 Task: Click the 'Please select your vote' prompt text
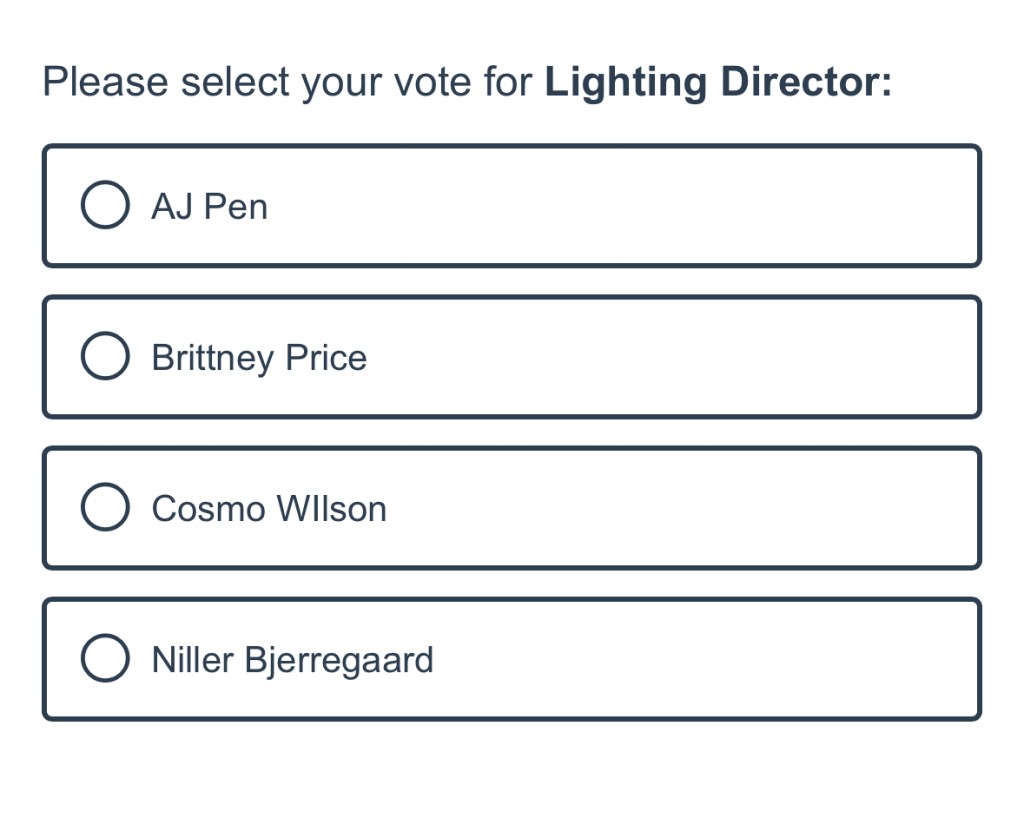tap(288, 82)
